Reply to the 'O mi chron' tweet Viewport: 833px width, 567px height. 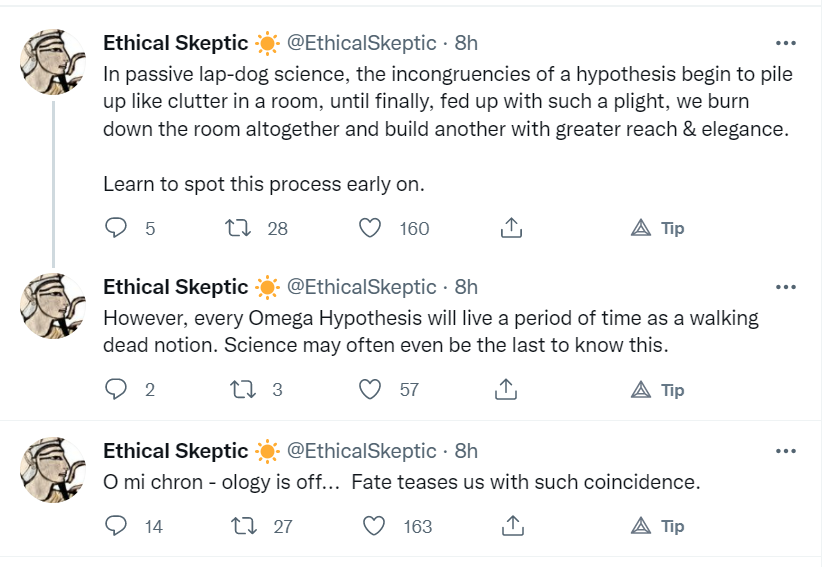pos(117,525)
